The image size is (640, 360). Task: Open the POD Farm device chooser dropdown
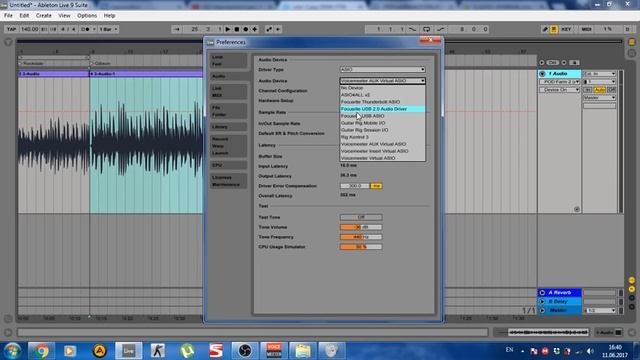tap(560, 82)
